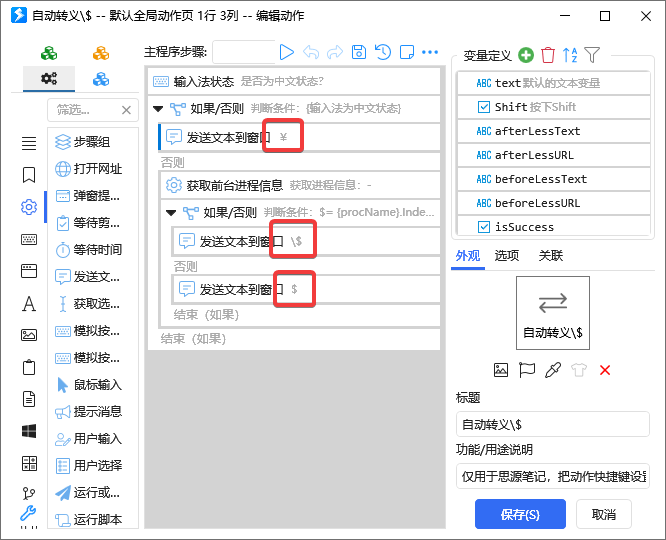The width and height of the screenshot is (666, 540).
Task: Run the main program steps (play icon)
Action: point(287,52)
